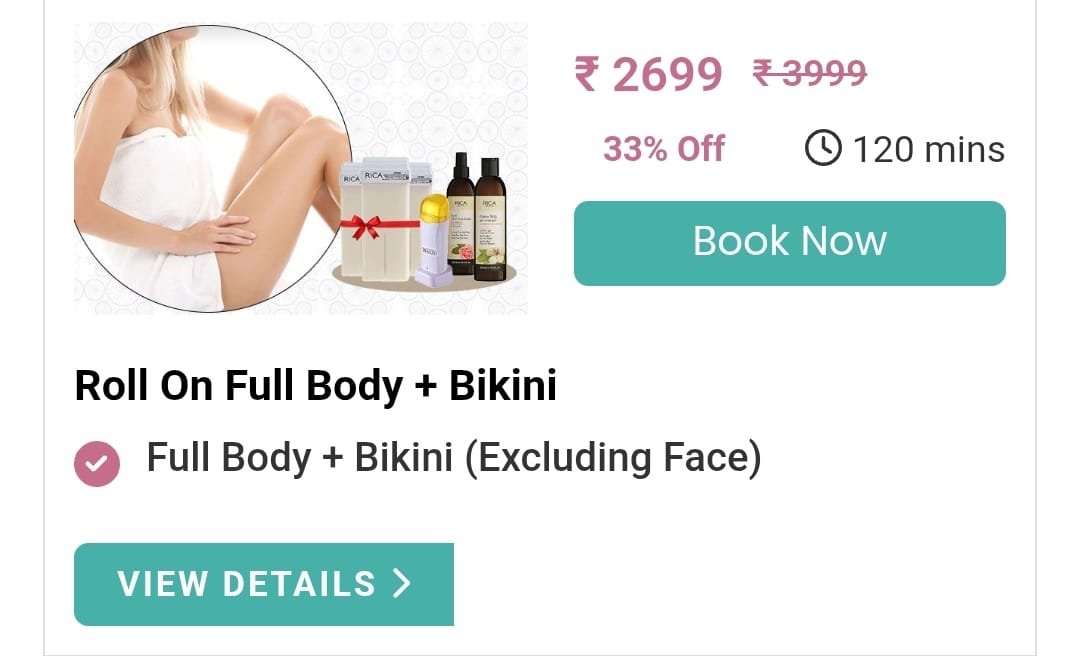Click the 33% Off discount label
This screenshot has height=656, width=1080.
(664, 148)
